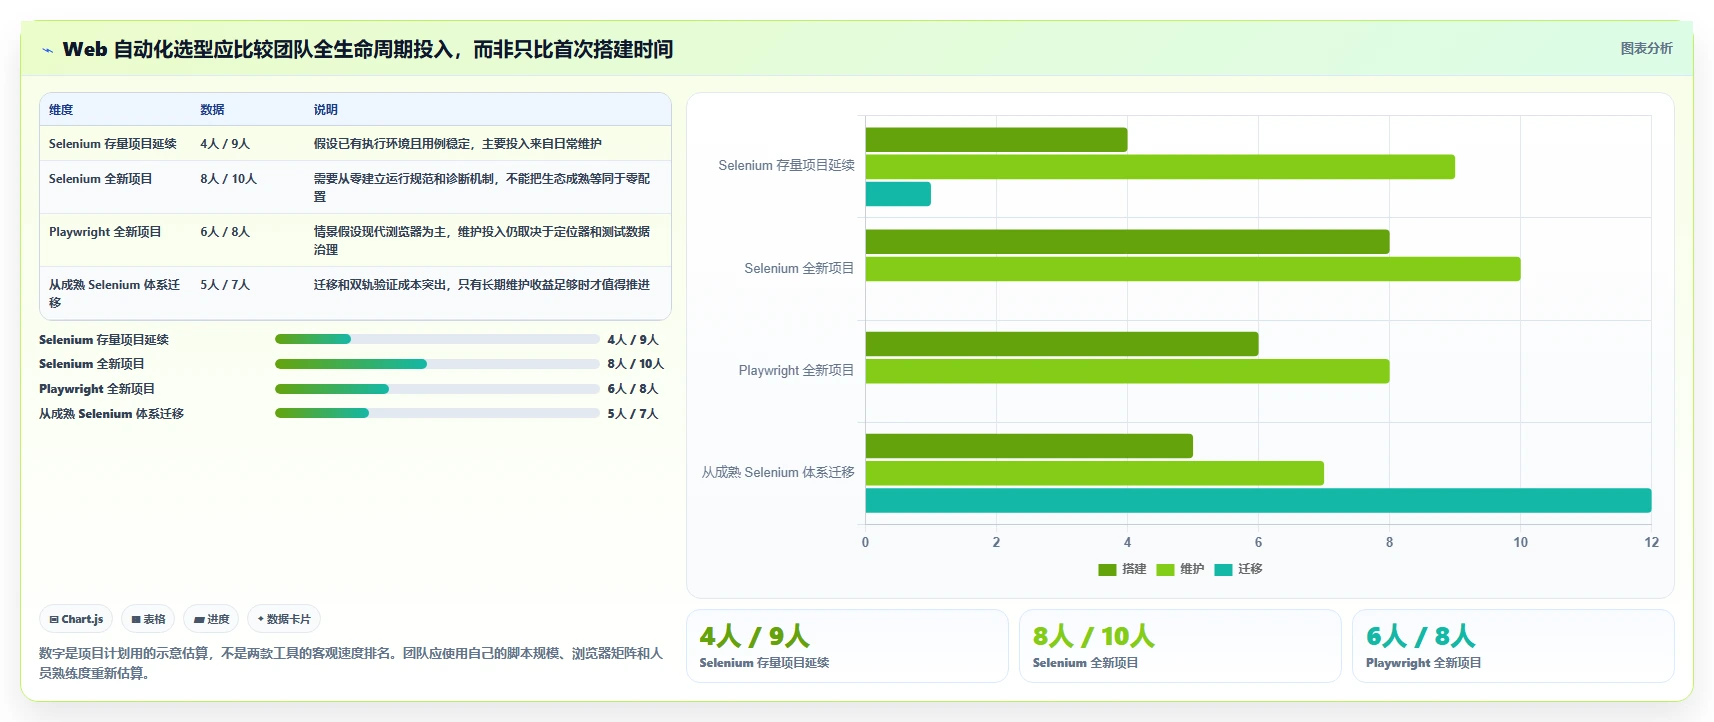
Task: Click chart axis label Playwright 全新项目
Action: (796, 371)
